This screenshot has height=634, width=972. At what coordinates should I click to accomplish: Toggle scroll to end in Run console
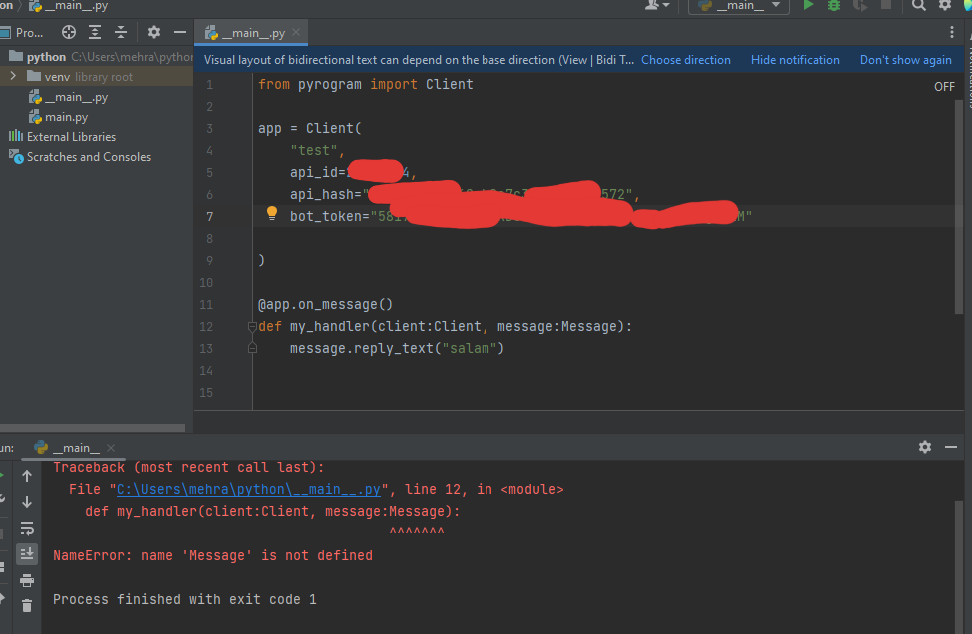27,554
